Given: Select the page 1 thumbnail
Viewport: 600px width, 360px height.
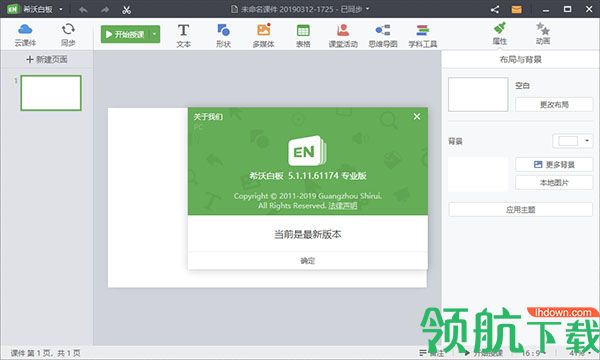Looking at the screenshot, I should 51,93.
